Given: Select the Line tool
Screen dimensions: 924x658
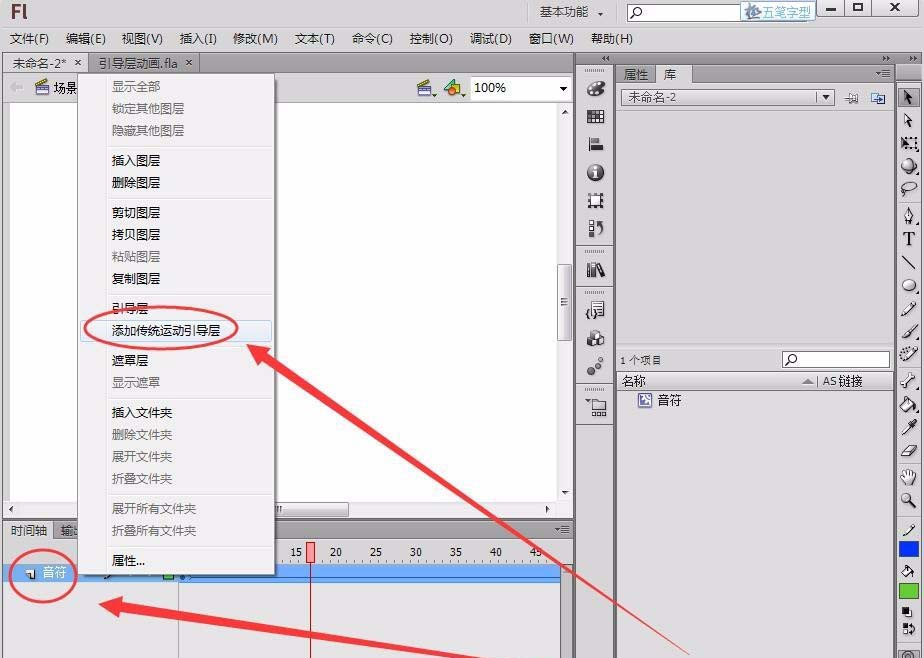Looking at the screenshot, I should (x=908, y=262).
